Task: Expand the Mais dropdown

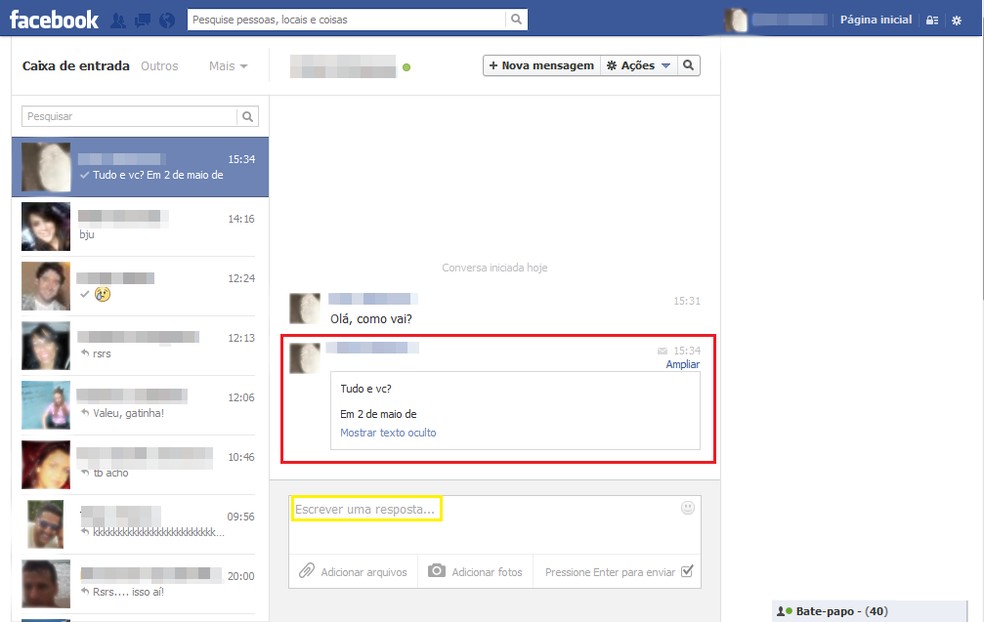Action: (227, 65)
